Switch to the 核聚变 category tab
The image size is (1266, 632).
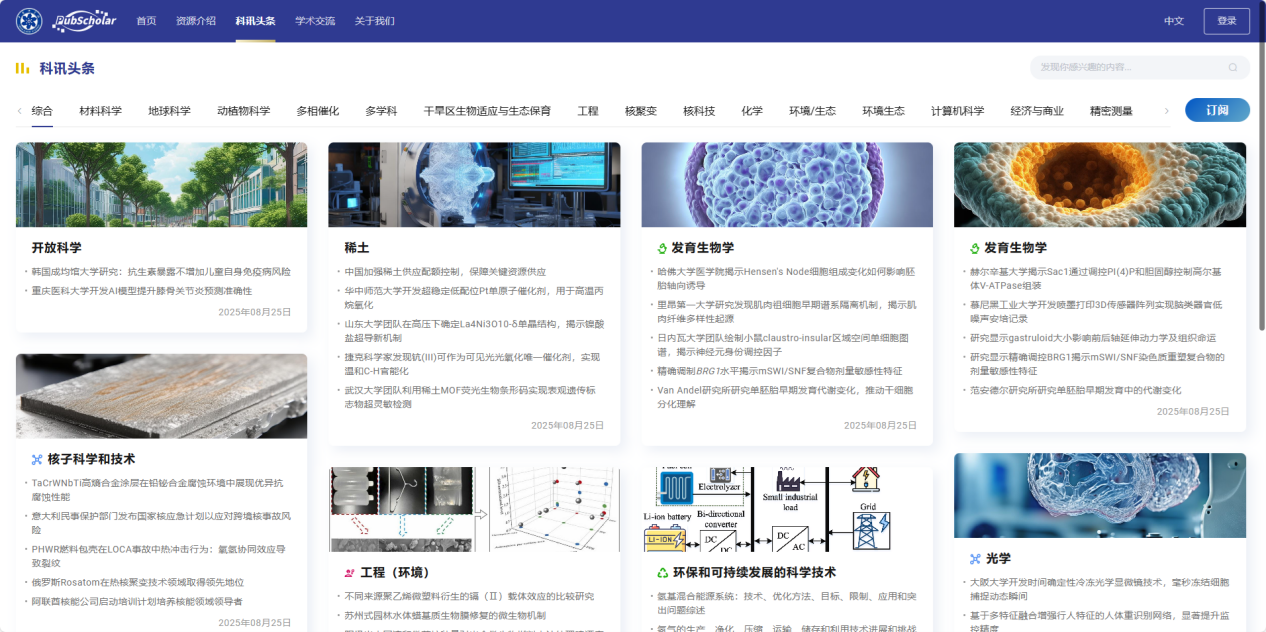(640, 111)
